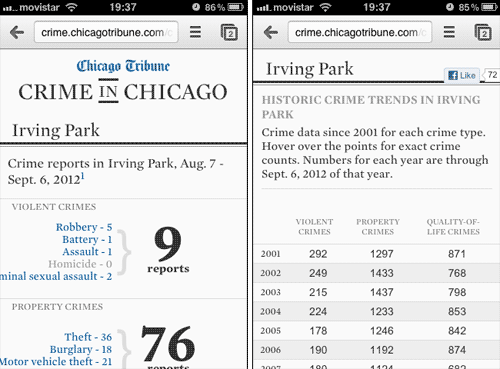Click the 9 reports violent crime total

[x=168, y=250]
